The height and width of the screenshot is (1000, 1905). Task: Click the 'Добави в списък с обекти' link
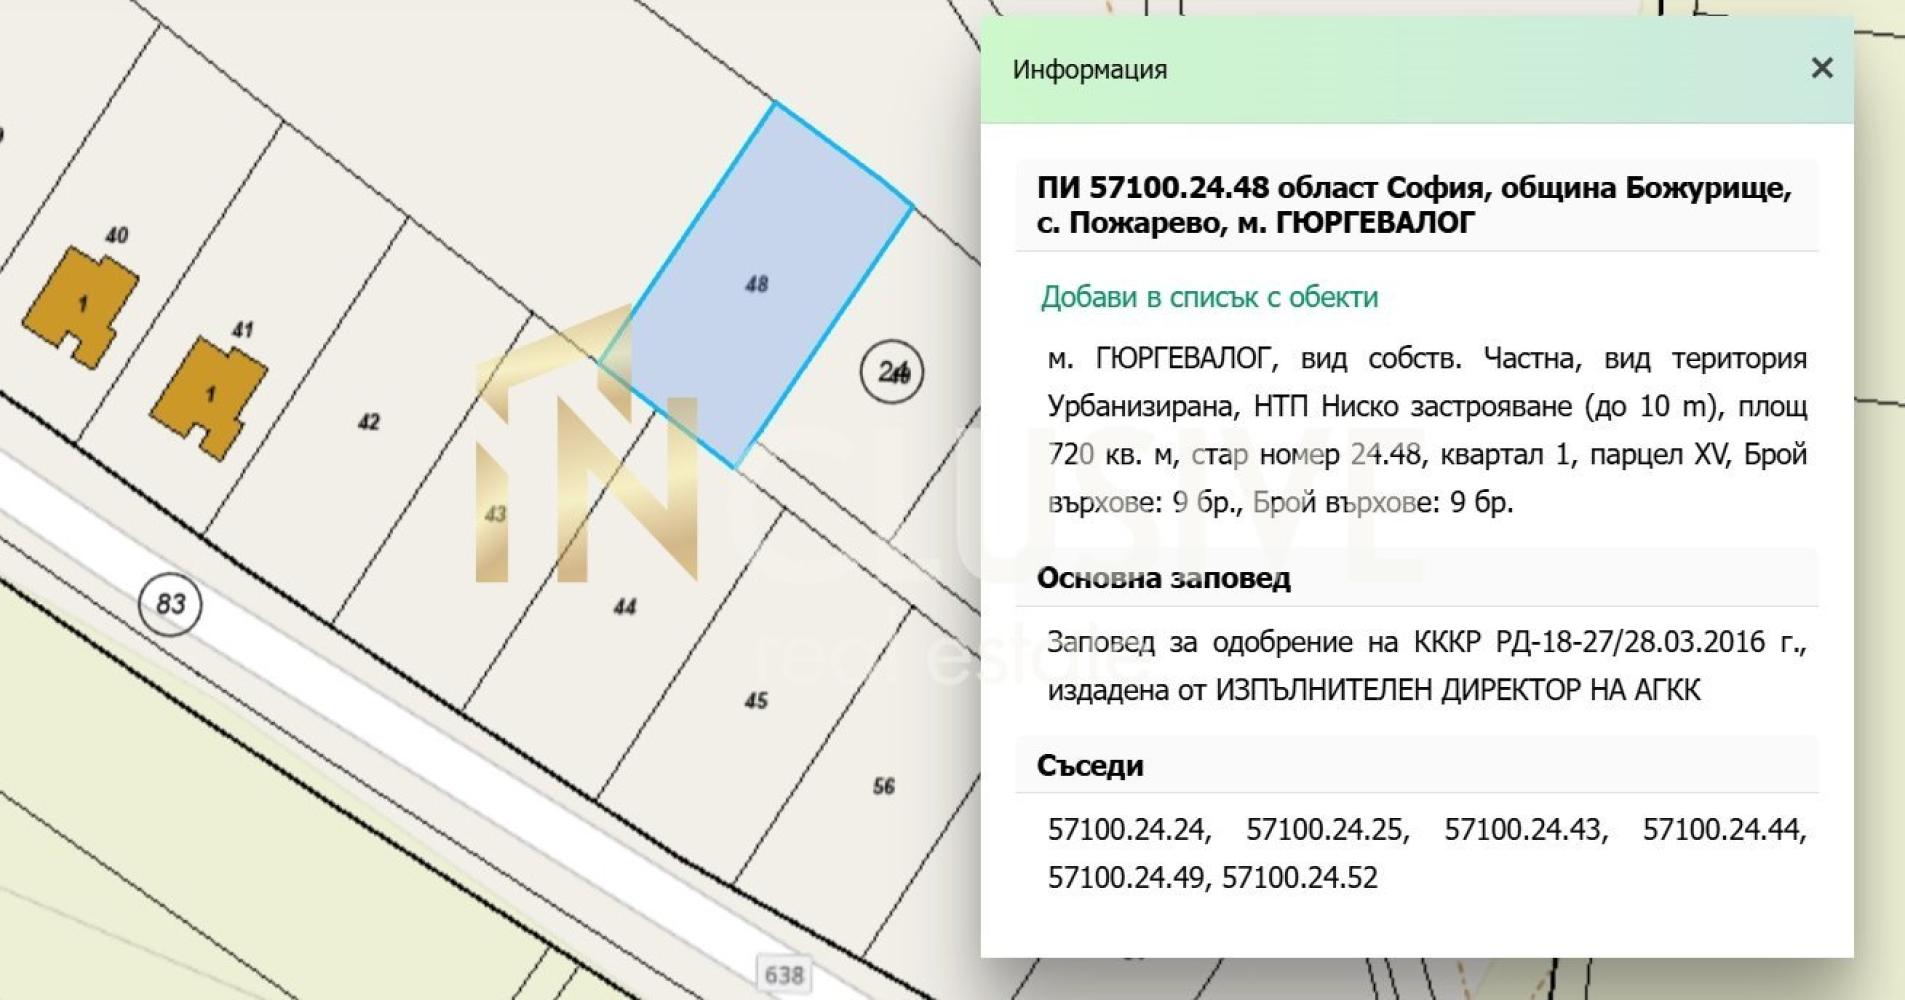pyautogui.click(x=1209, y=297)
